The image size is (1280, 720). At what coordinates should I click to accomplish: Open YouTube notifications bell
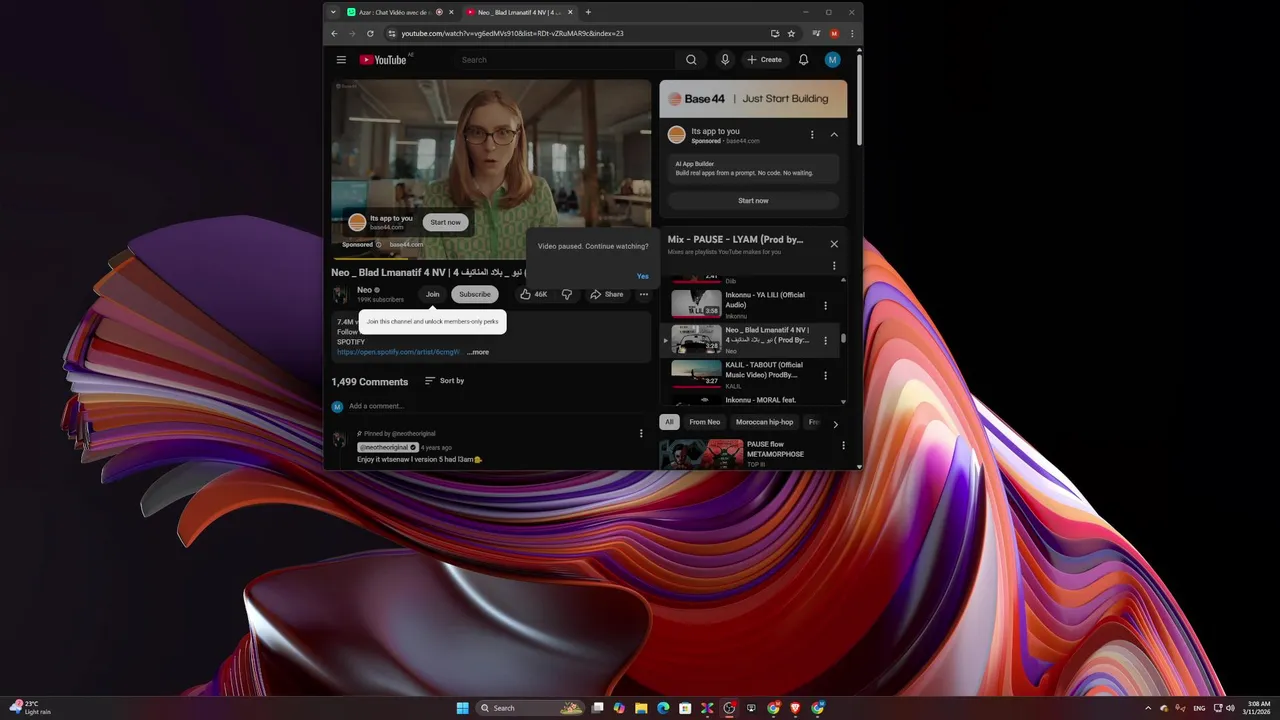(x=803, y=60)
